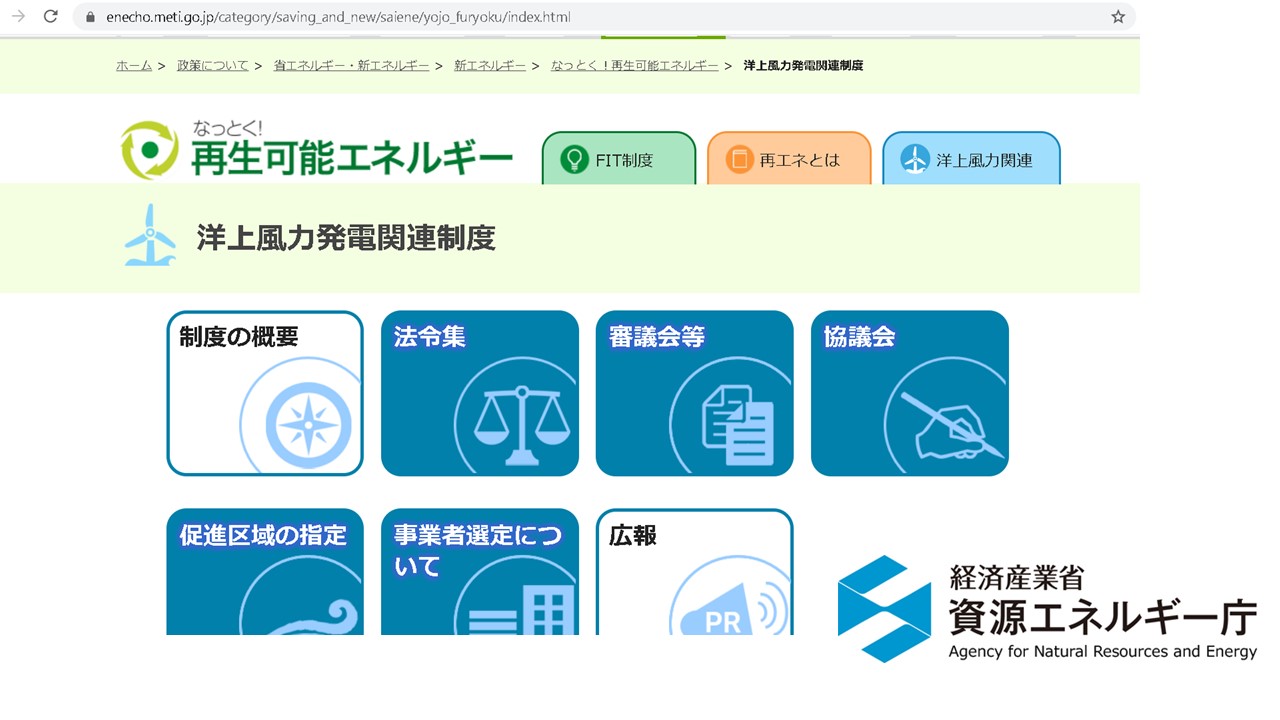This screenshot has height=720, width=1280.
Task: Open the 促進区域の指定 card
Action: click(265, 572)
